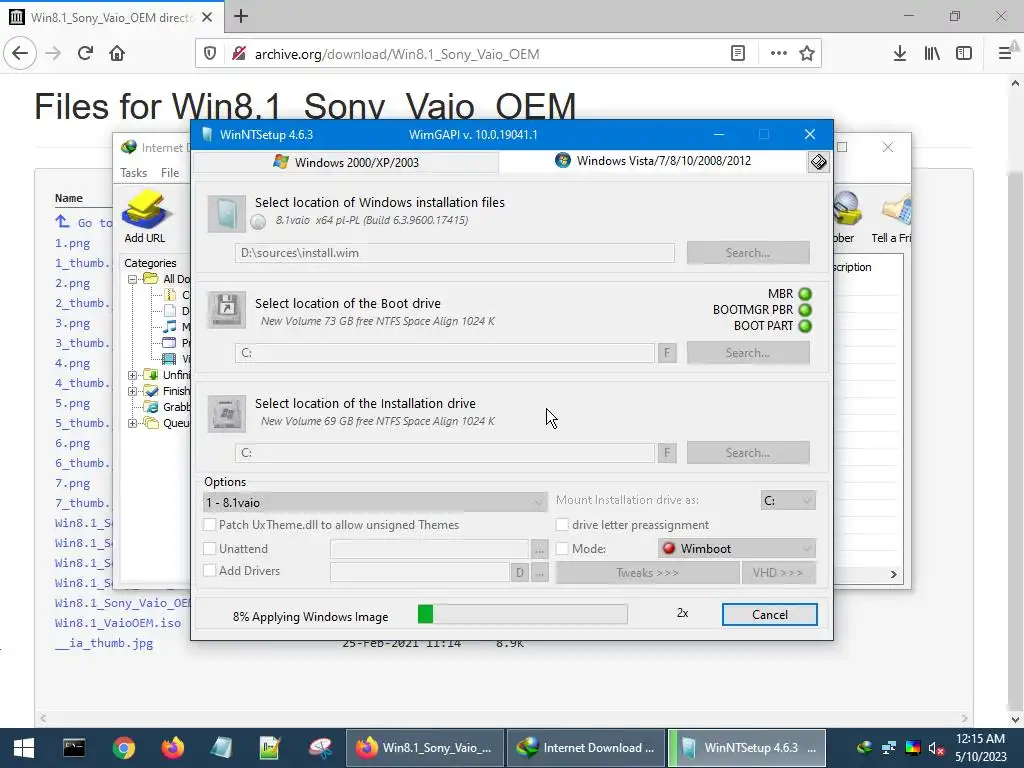This screenshot has height=768, width=1024.
Task: Expand the Finished category node
Action: point(133,391)
